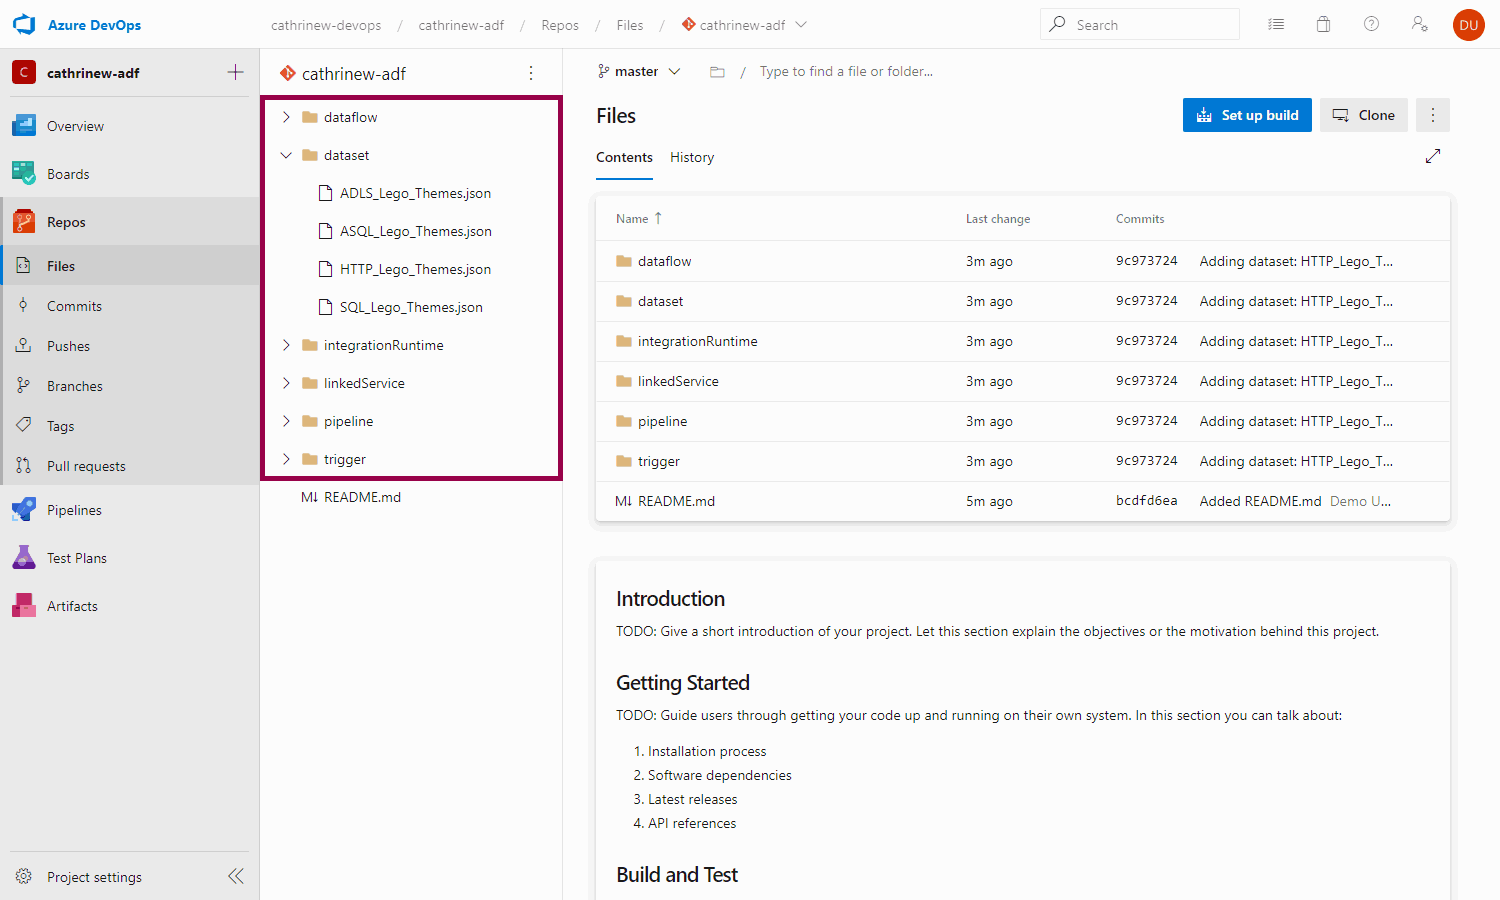1500x900 pixels.
Task: Open the Boards hub
Action: coord(67,174)
